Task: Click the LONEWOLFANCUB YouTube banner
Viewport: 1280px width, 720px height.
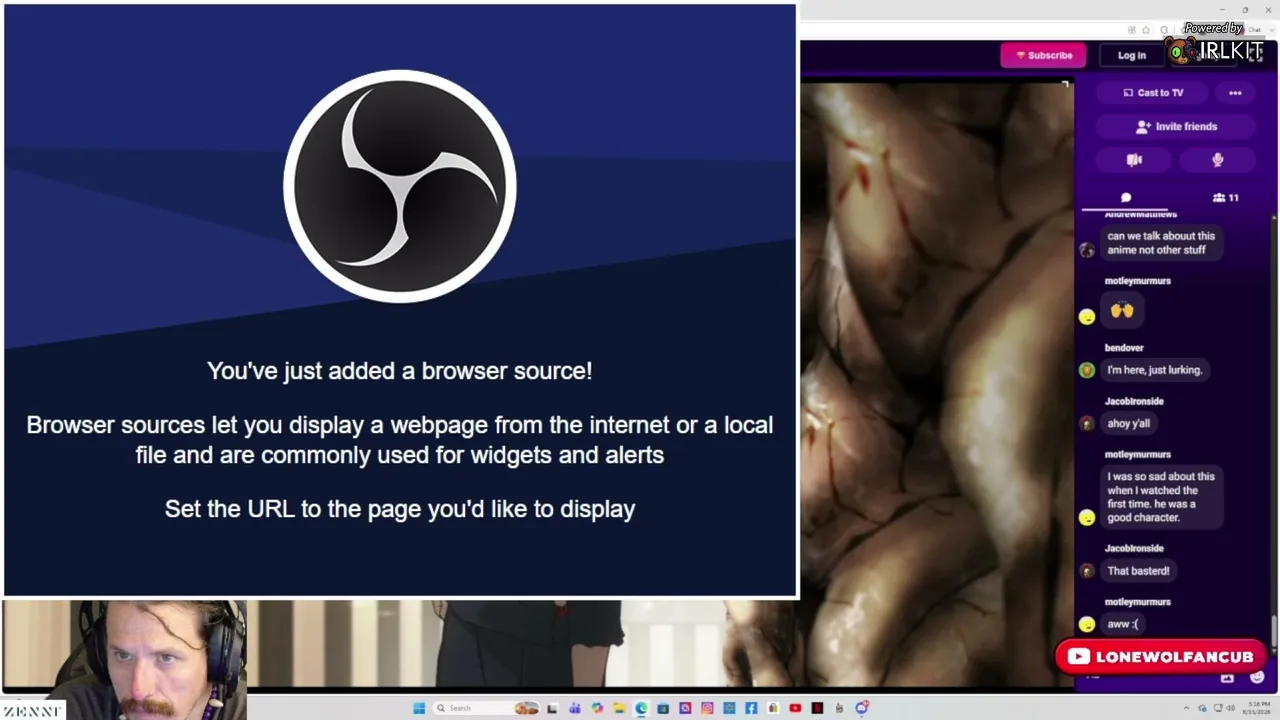Action: coord(1160,657)
